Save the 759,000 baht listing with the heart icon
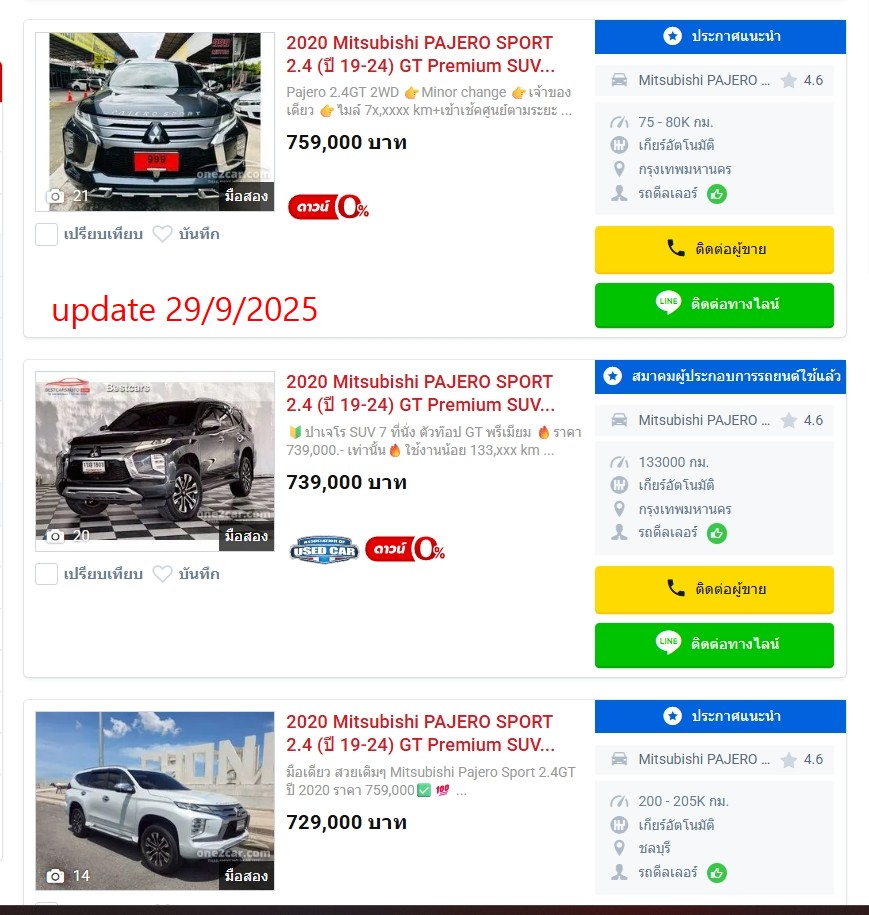Screen dimensions: 869x915 pyautogui.click(x=162, y=235)
